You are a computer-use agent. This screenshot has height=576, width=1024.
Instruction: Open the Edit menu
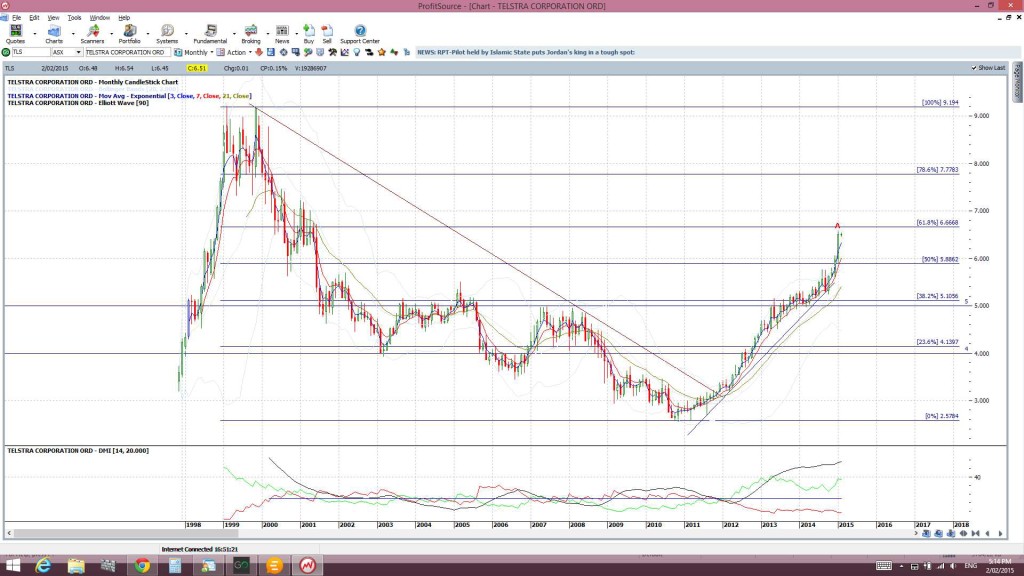(34, 18)
